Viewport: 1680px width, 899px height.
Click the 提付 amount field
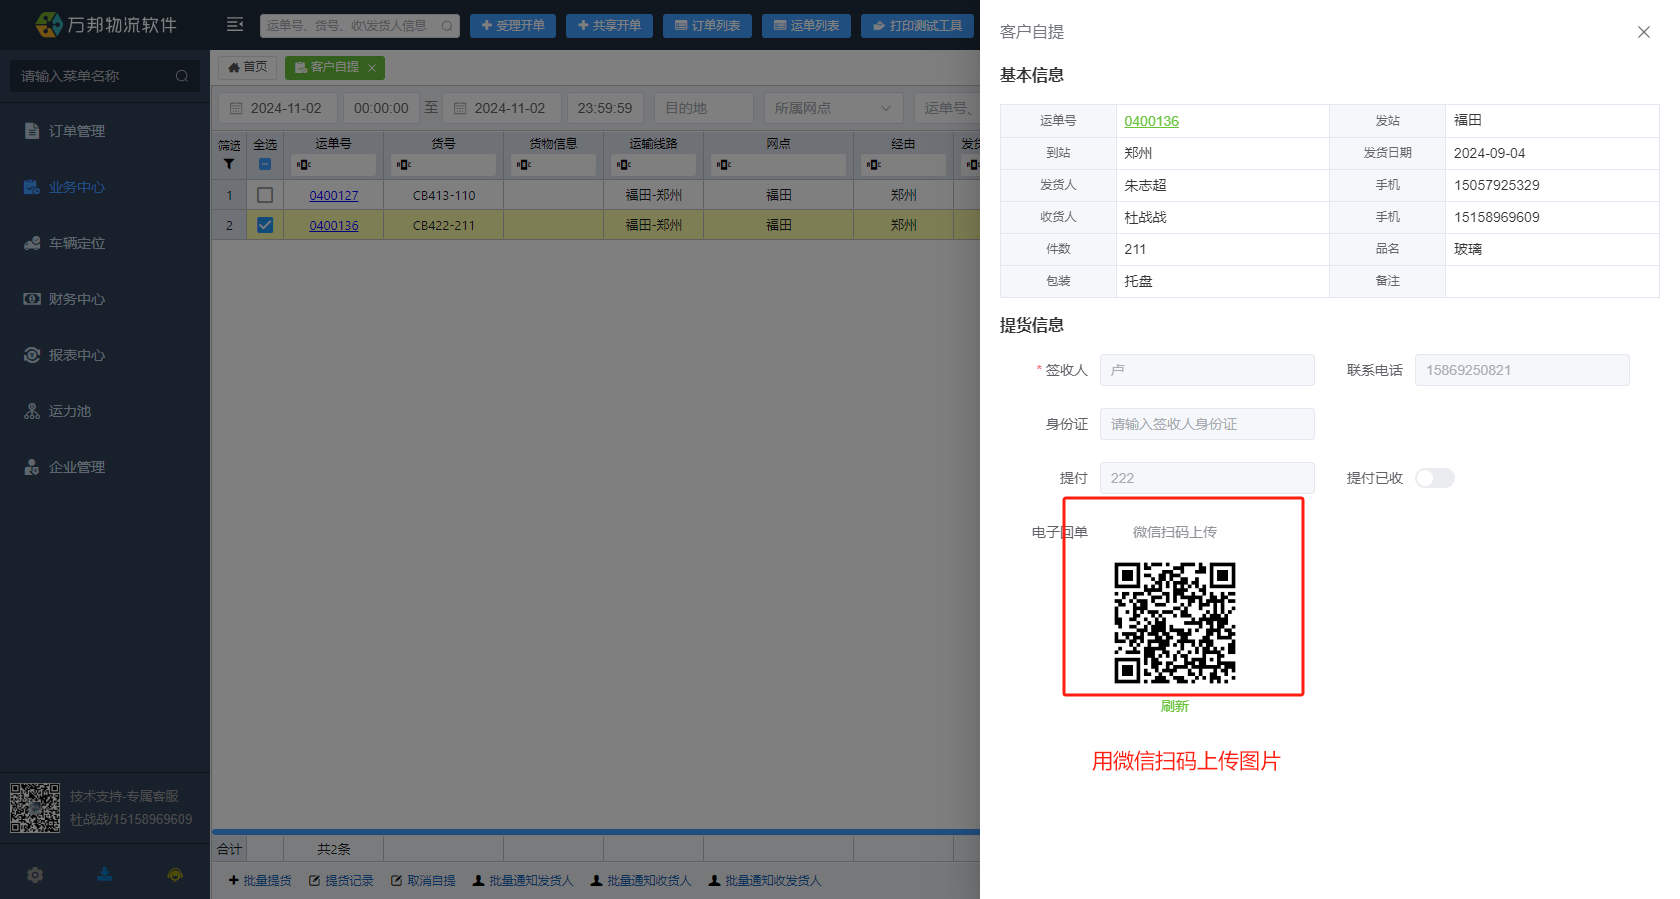1207,478
